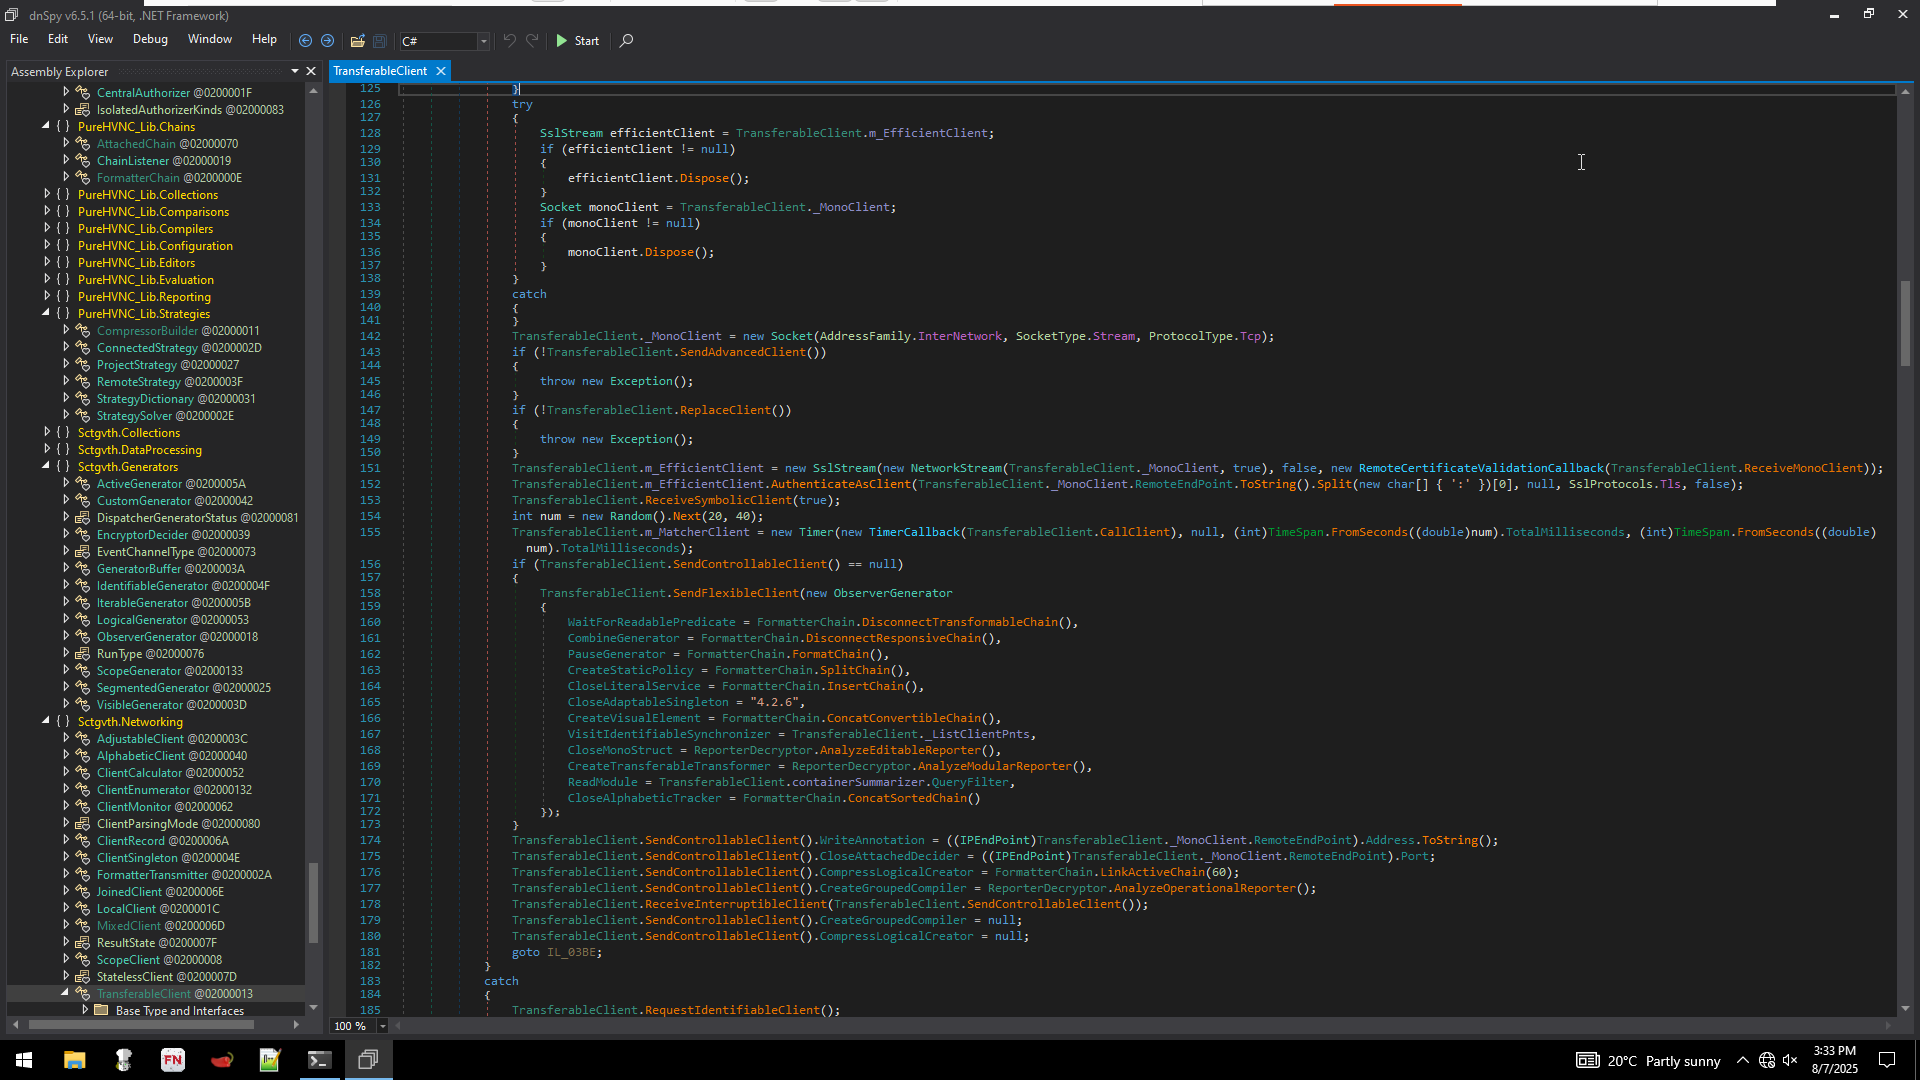Open the Debug menu

[150, 39]
